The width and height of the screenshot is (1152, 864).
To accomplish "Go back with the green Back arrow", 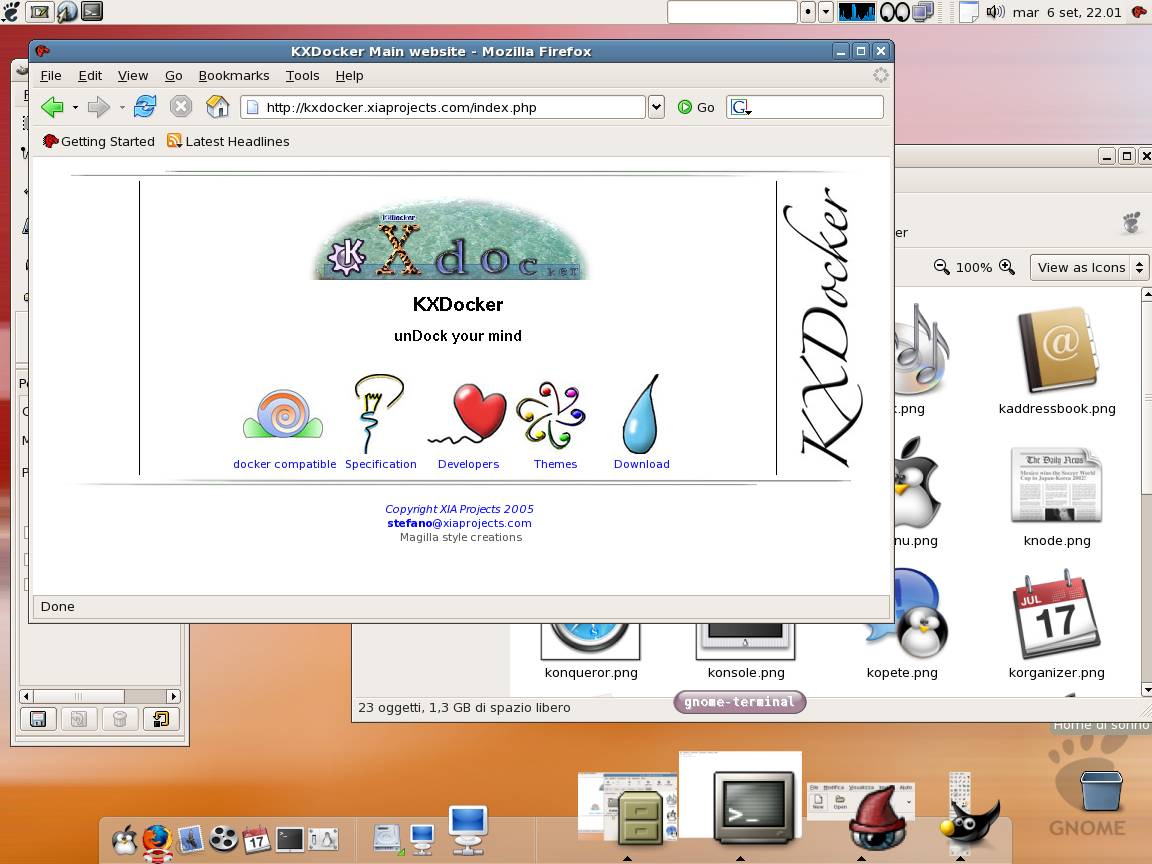I will pos(52,107).
